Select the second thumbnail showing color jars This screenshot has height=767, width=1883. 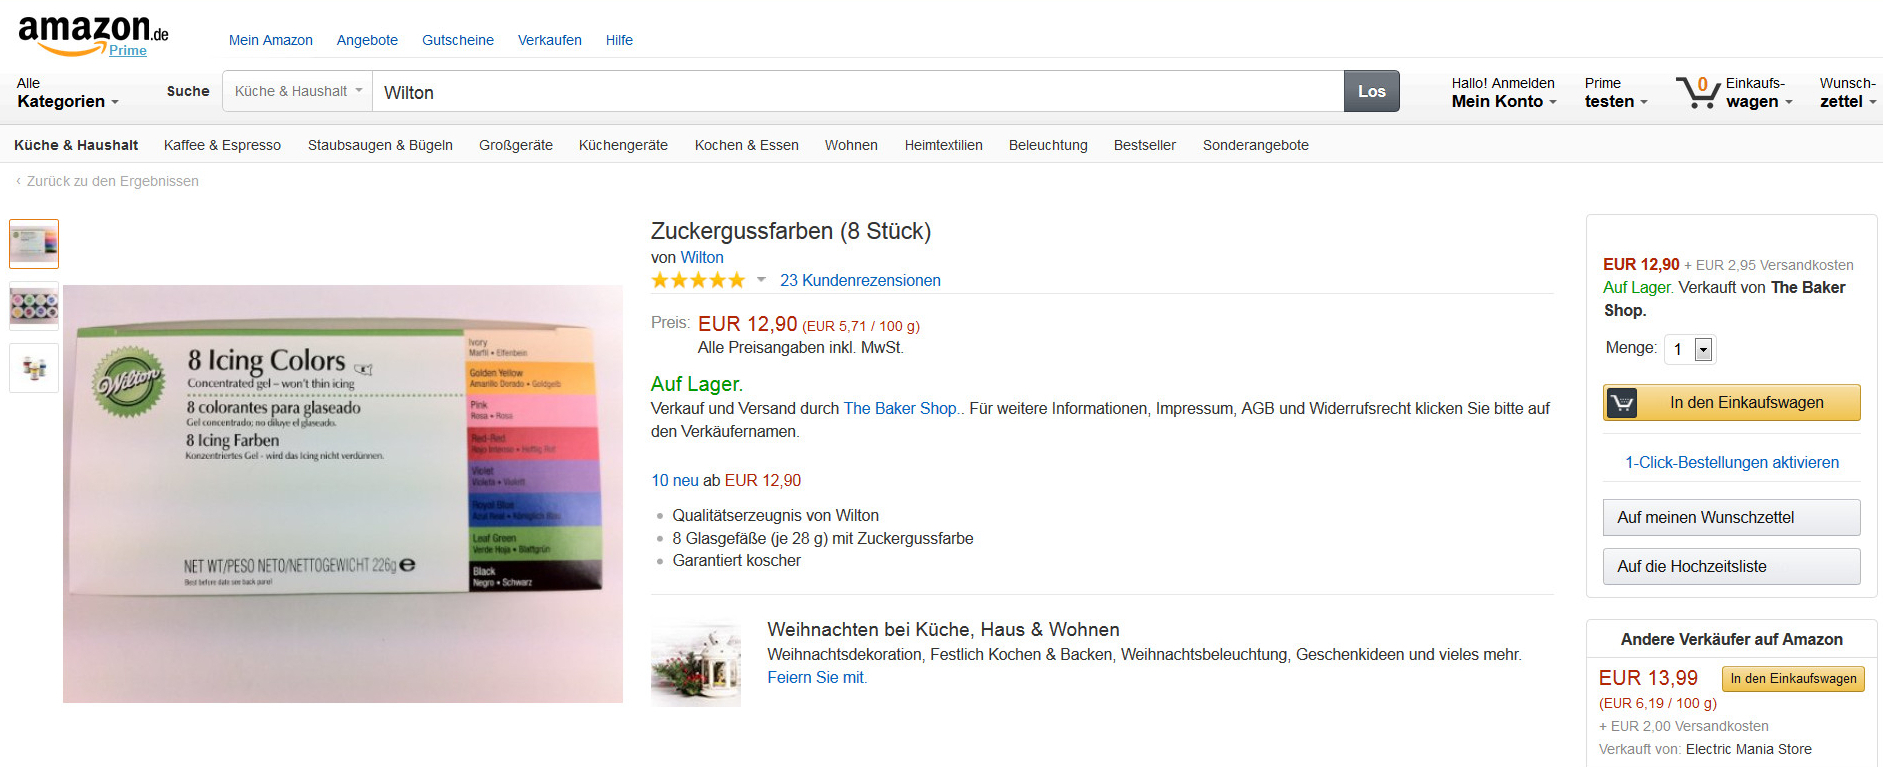click(34, 306)
